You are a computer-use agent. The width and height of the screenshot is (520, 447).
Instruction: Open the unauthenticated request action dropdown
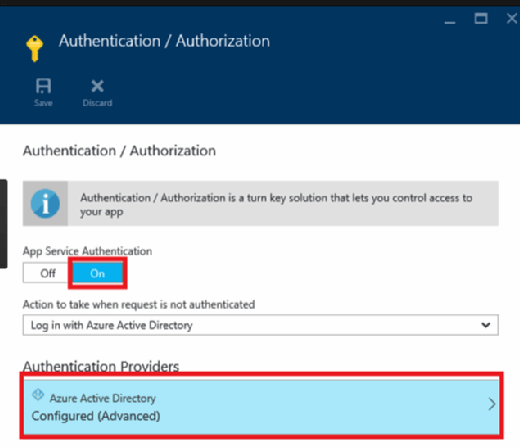point(261,325)
